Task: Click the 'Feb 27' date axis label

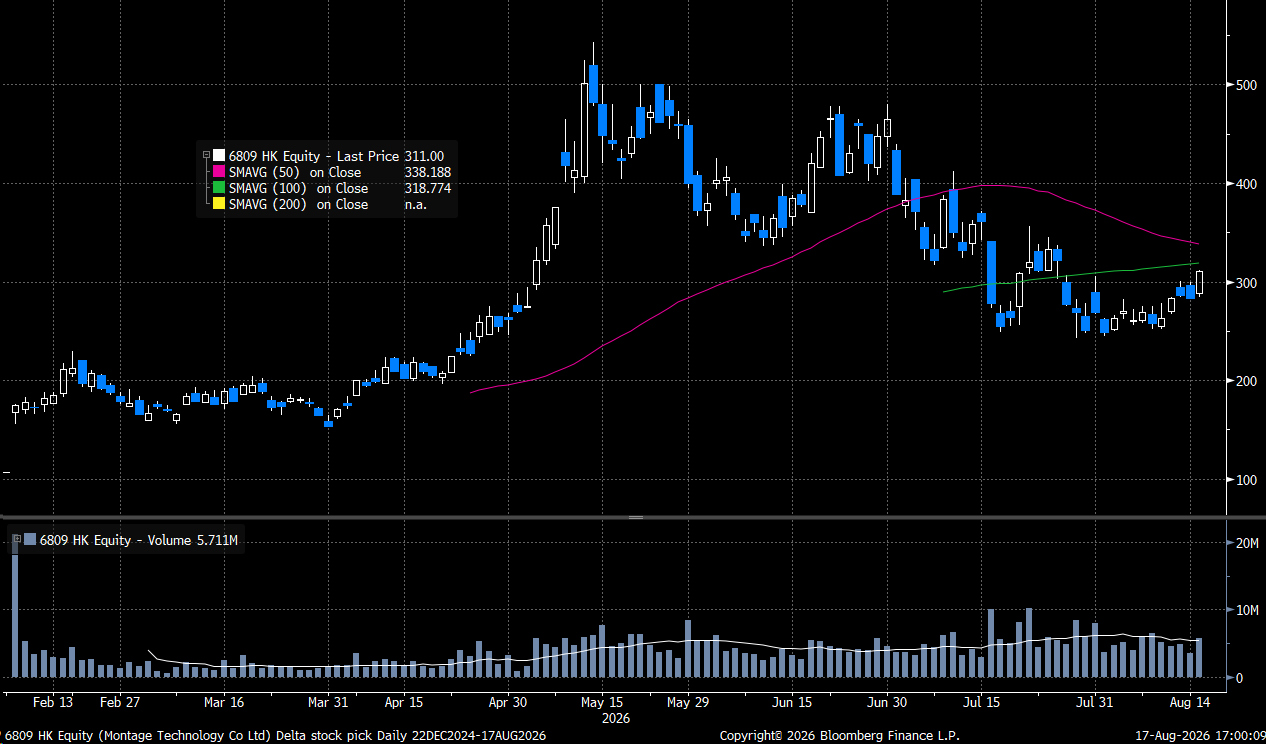Action: 119,702
